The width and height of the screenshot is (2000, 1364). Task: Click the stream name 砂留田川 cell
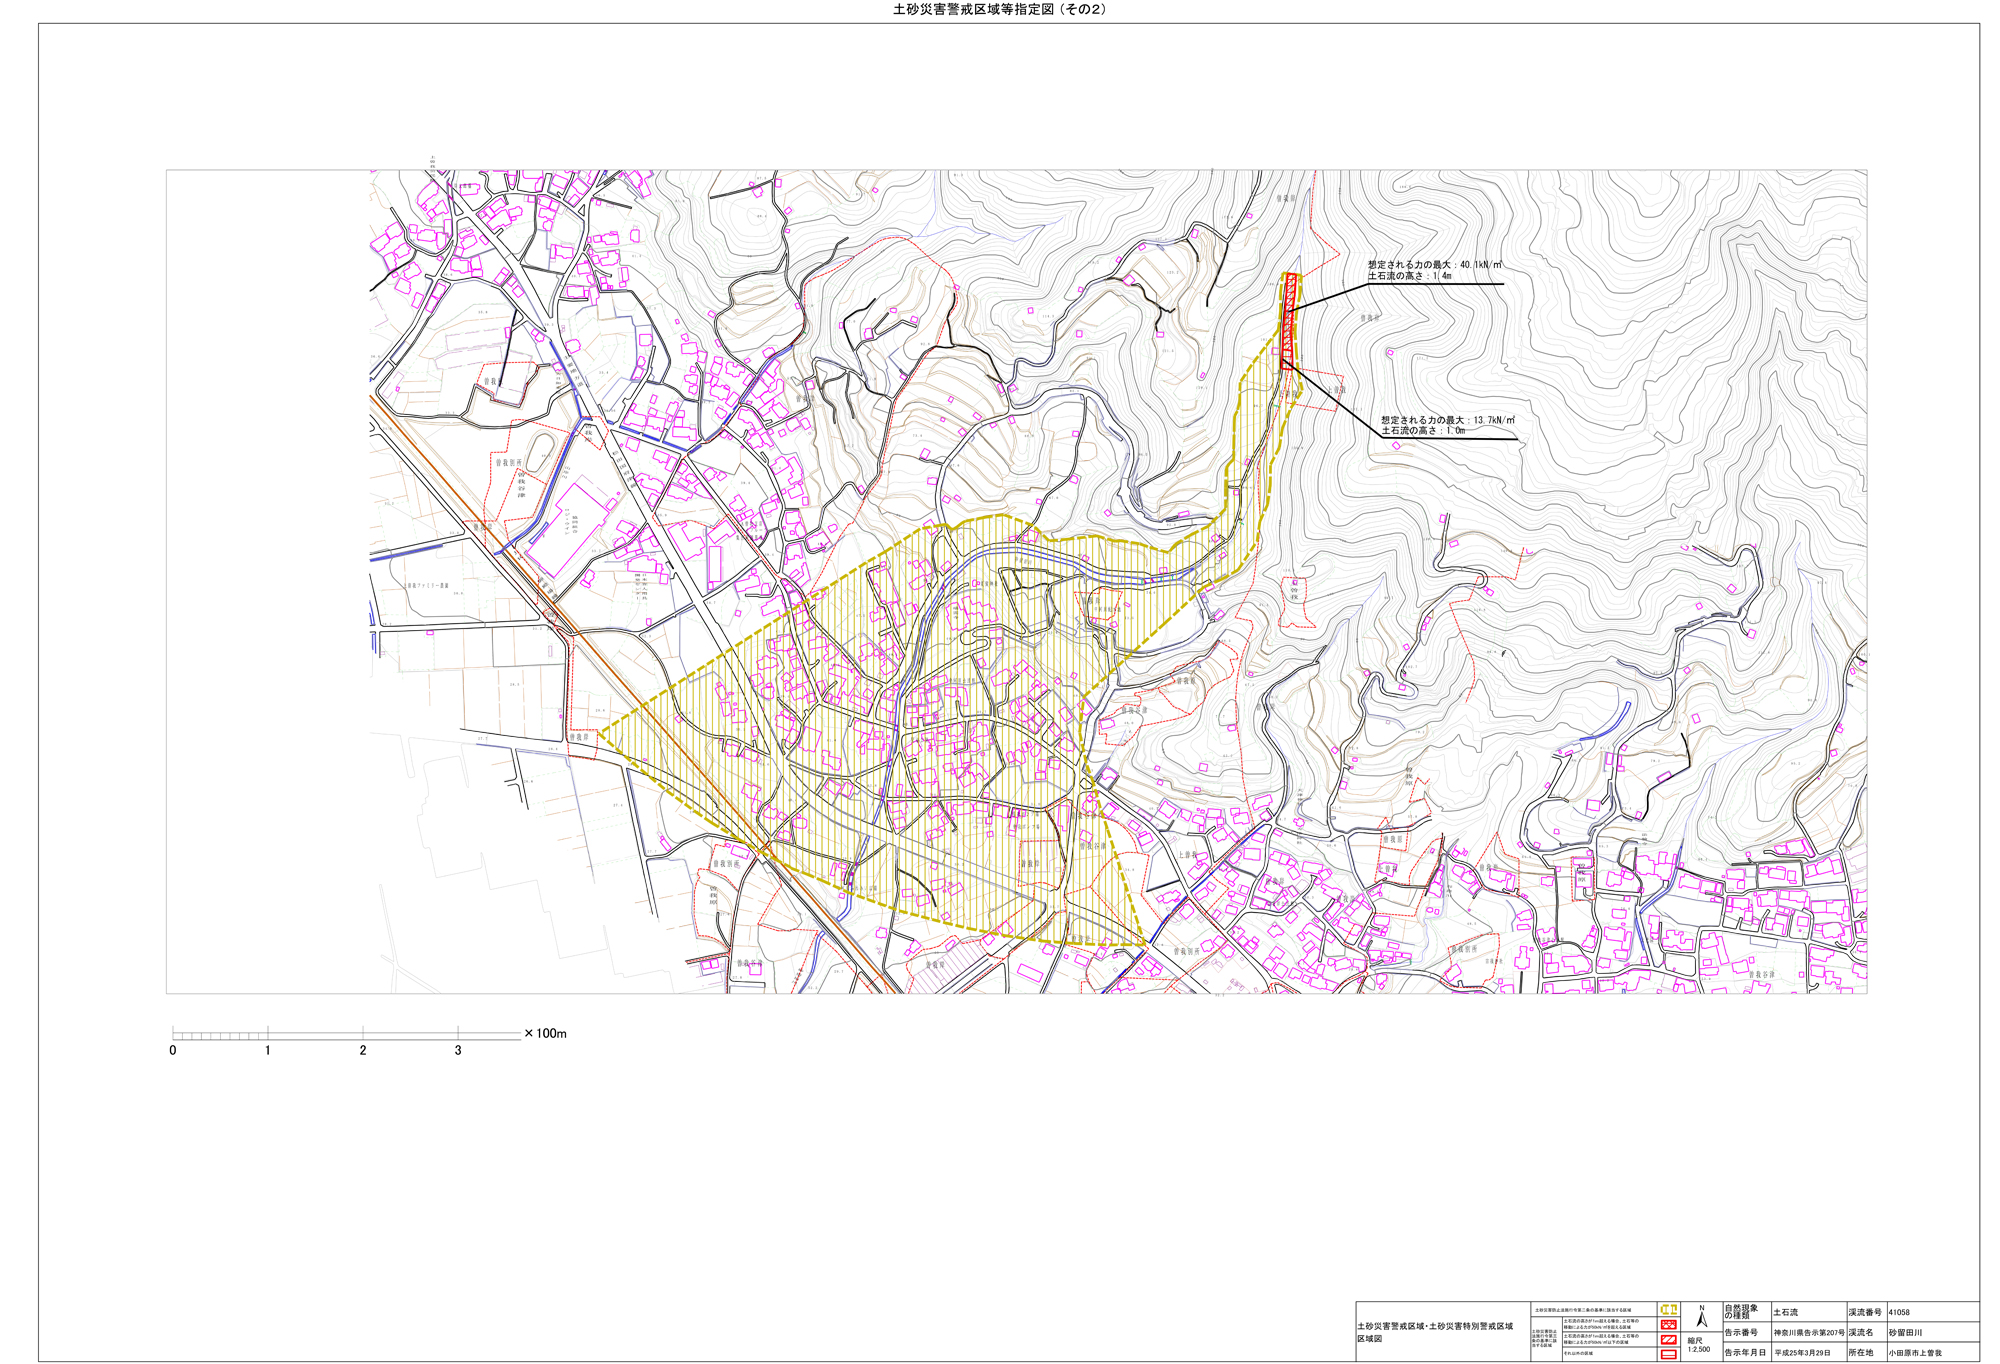click(1905, 1332)
